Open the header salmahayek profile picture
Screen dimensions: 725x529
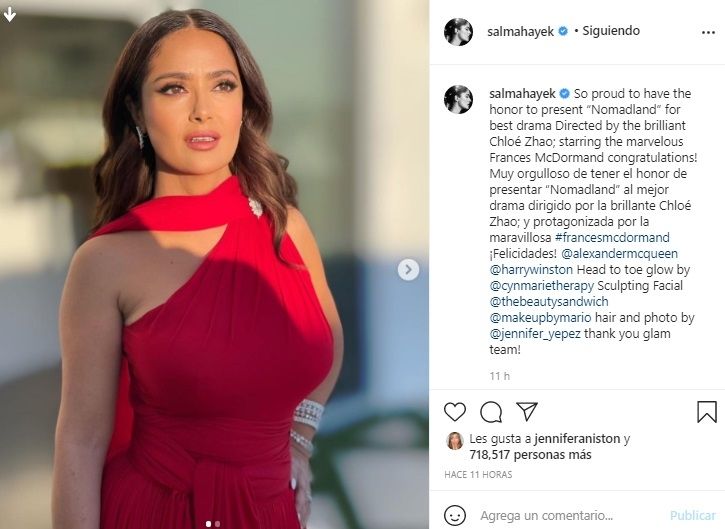[x=458, y=32]
